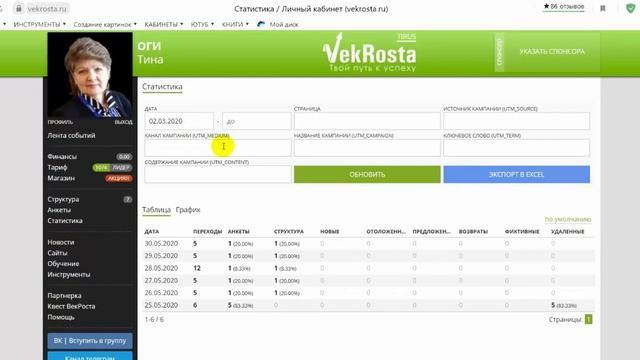640x360 pixels.
Task: Click the bookmark icon in browser bar
Action: pyautogui.click(x=603, y=8)
